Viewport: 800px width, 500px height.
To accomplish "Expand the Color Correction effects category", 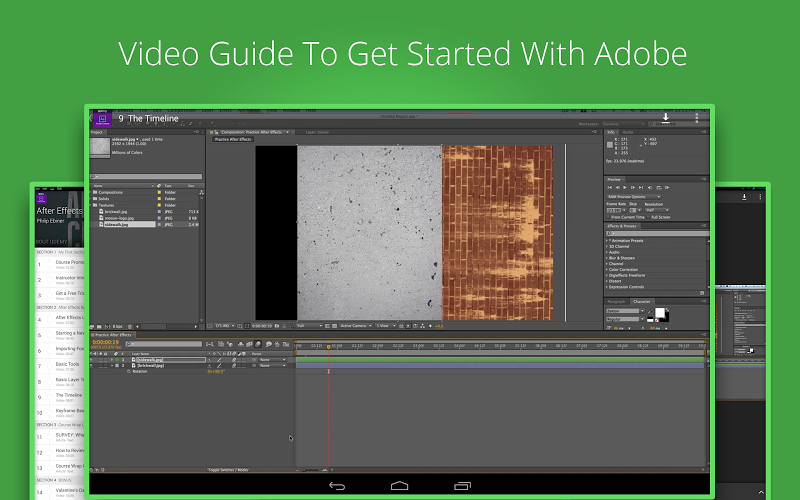I will point(608,269).
